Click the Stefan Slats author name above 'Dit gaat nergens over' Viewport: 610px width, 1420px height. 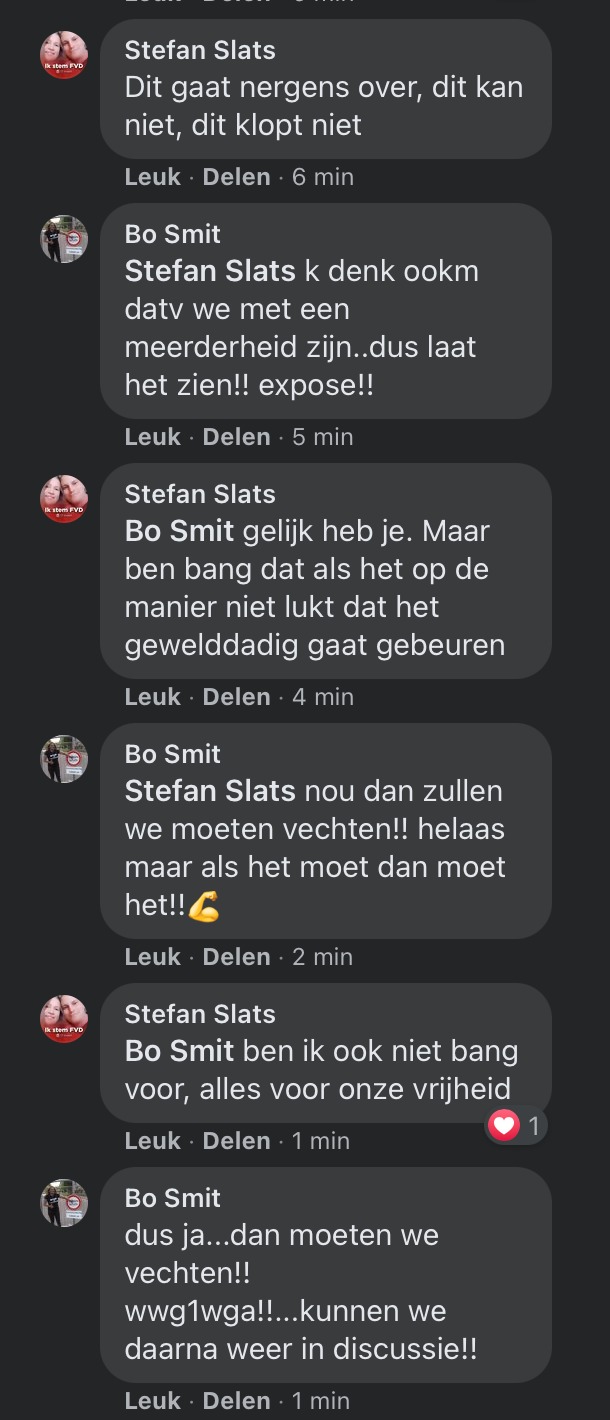pos(200,50)
